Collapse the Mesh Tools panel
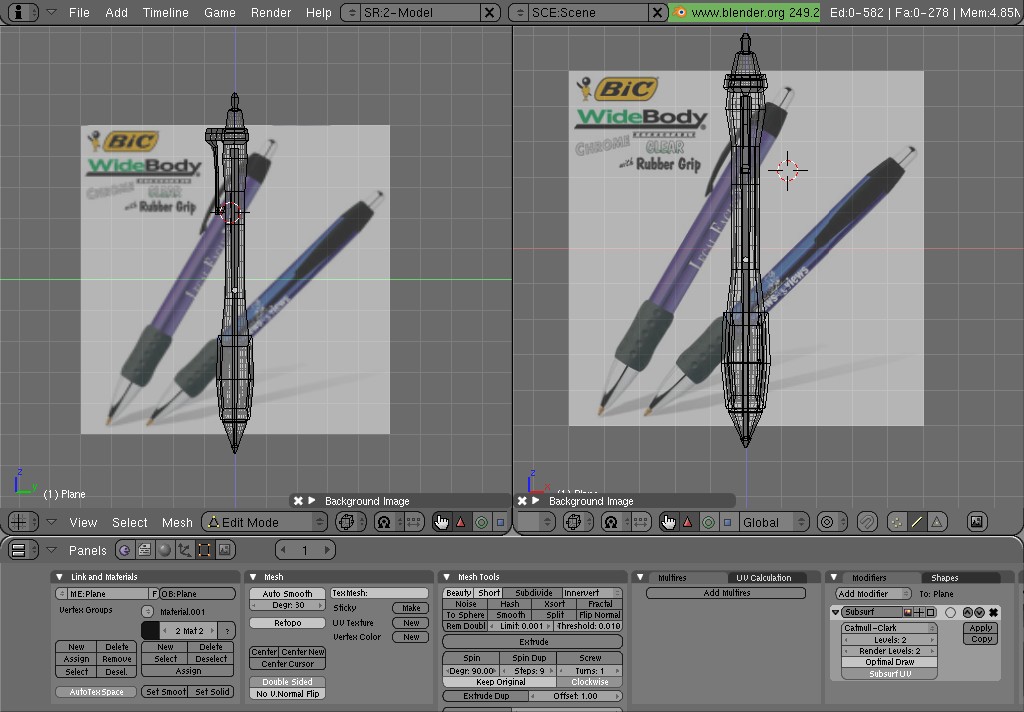The image size is (1024, 712). point(447,577)
